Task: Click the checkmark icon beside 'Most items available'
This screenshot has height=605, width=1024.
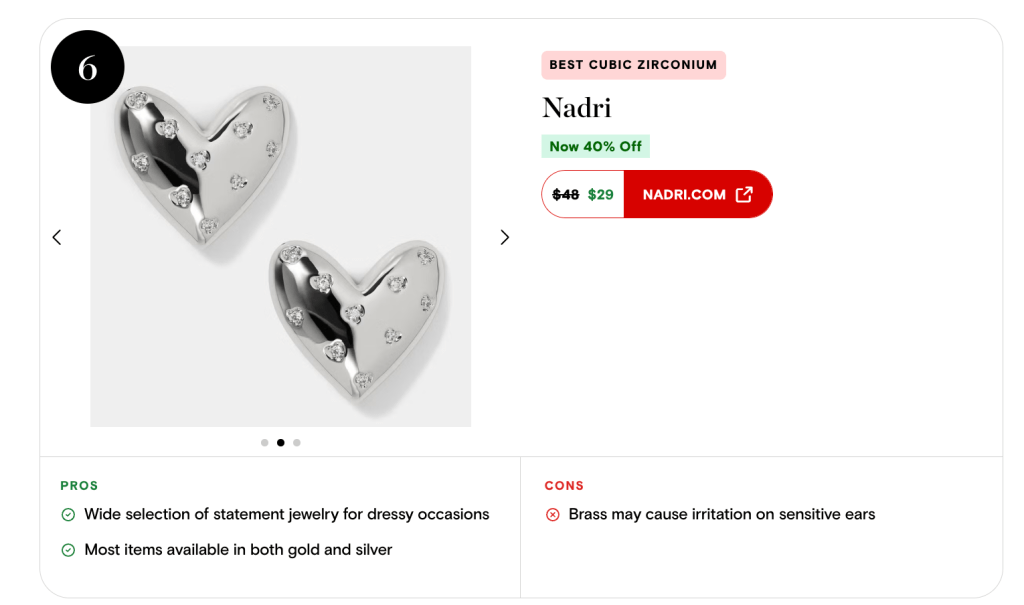Action: [x=68, y=550]
